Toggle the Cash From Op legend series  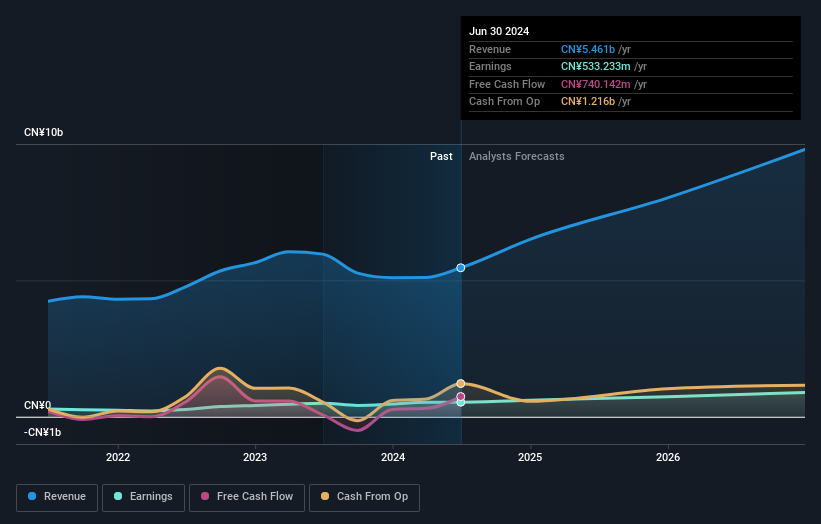click(x=364, y=497)
